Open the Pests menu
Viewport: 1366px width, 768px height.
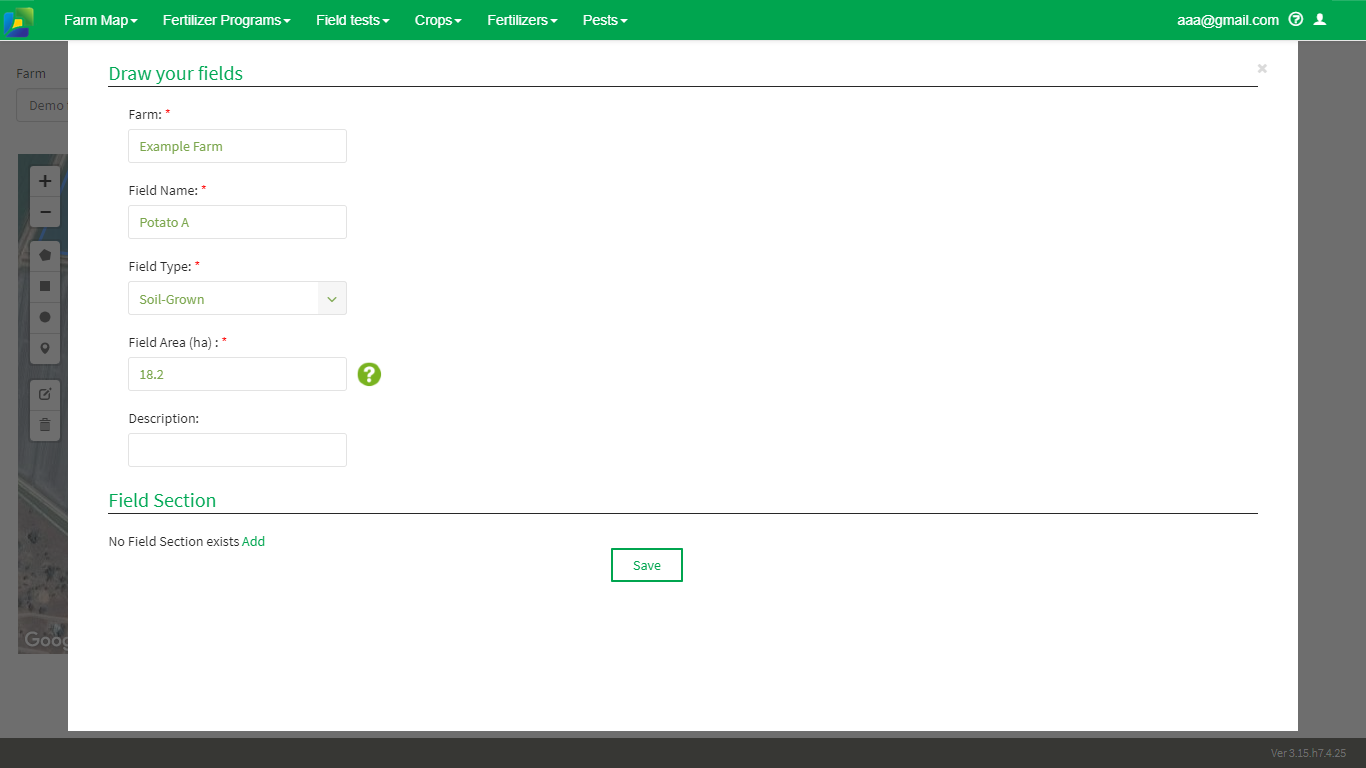pos(605,20)
